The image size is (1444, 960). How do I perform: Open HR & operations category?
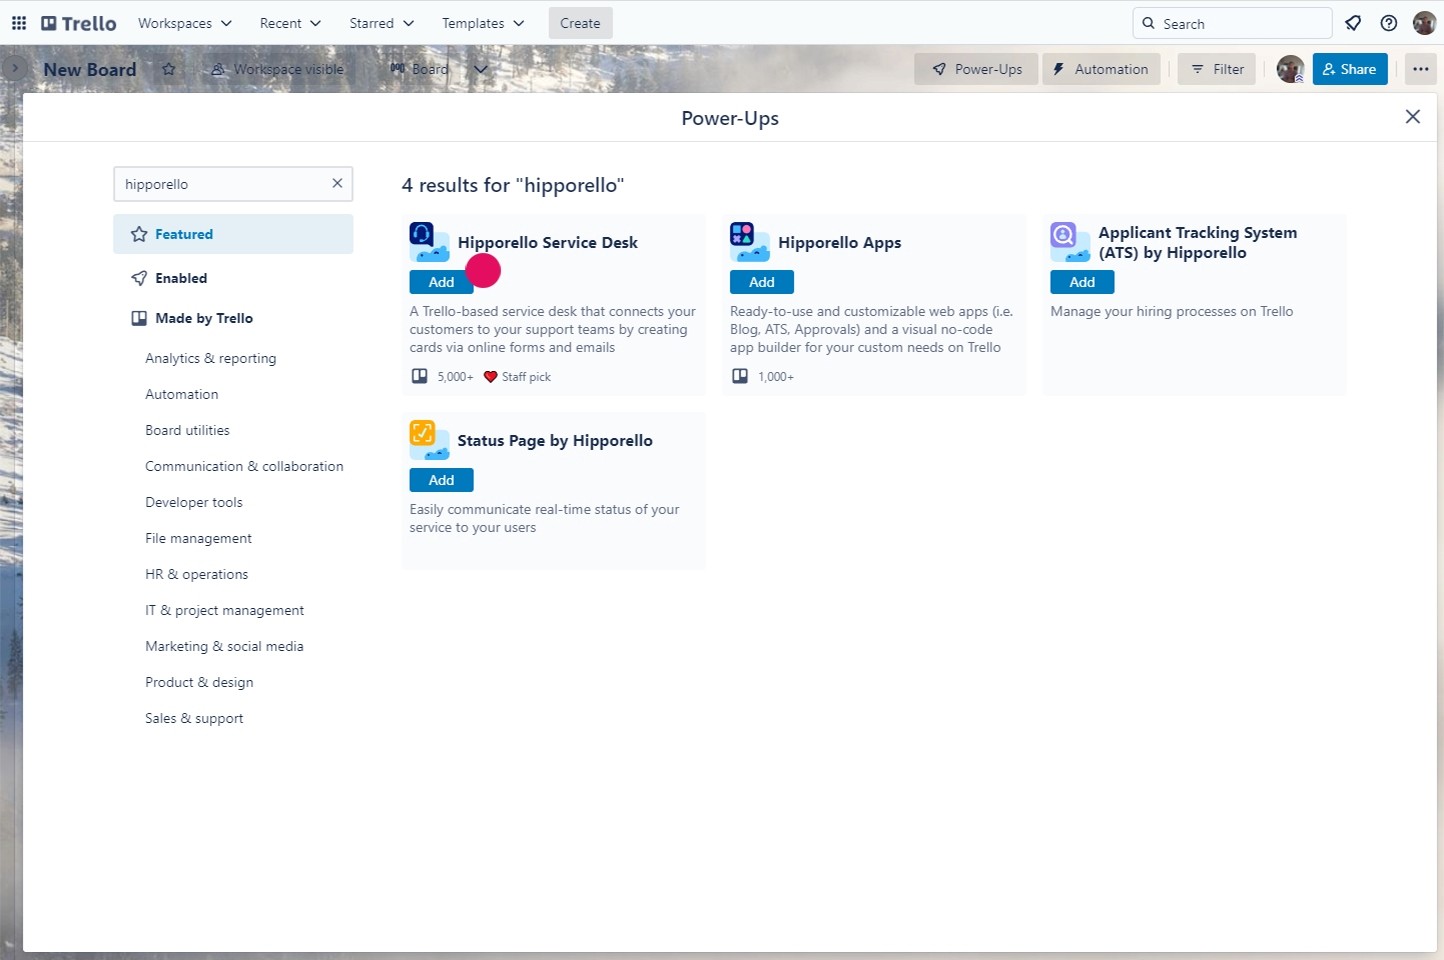tap(196, 574)
